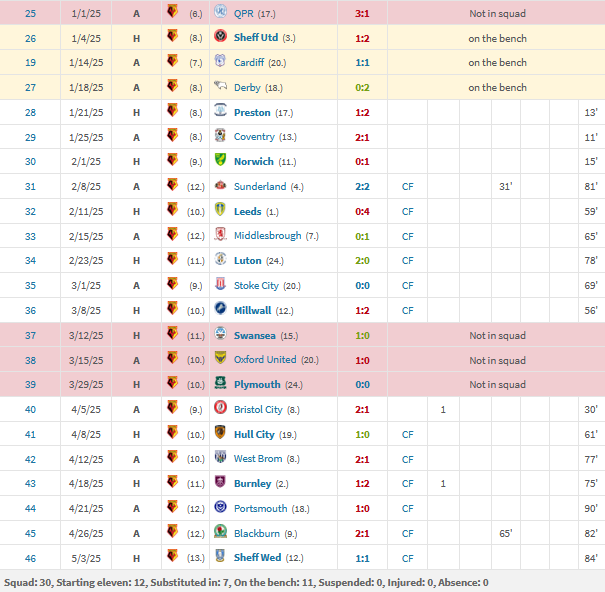605x592 pixels.
Task: Click CF position in the Luton row
Action: (407, 261)
